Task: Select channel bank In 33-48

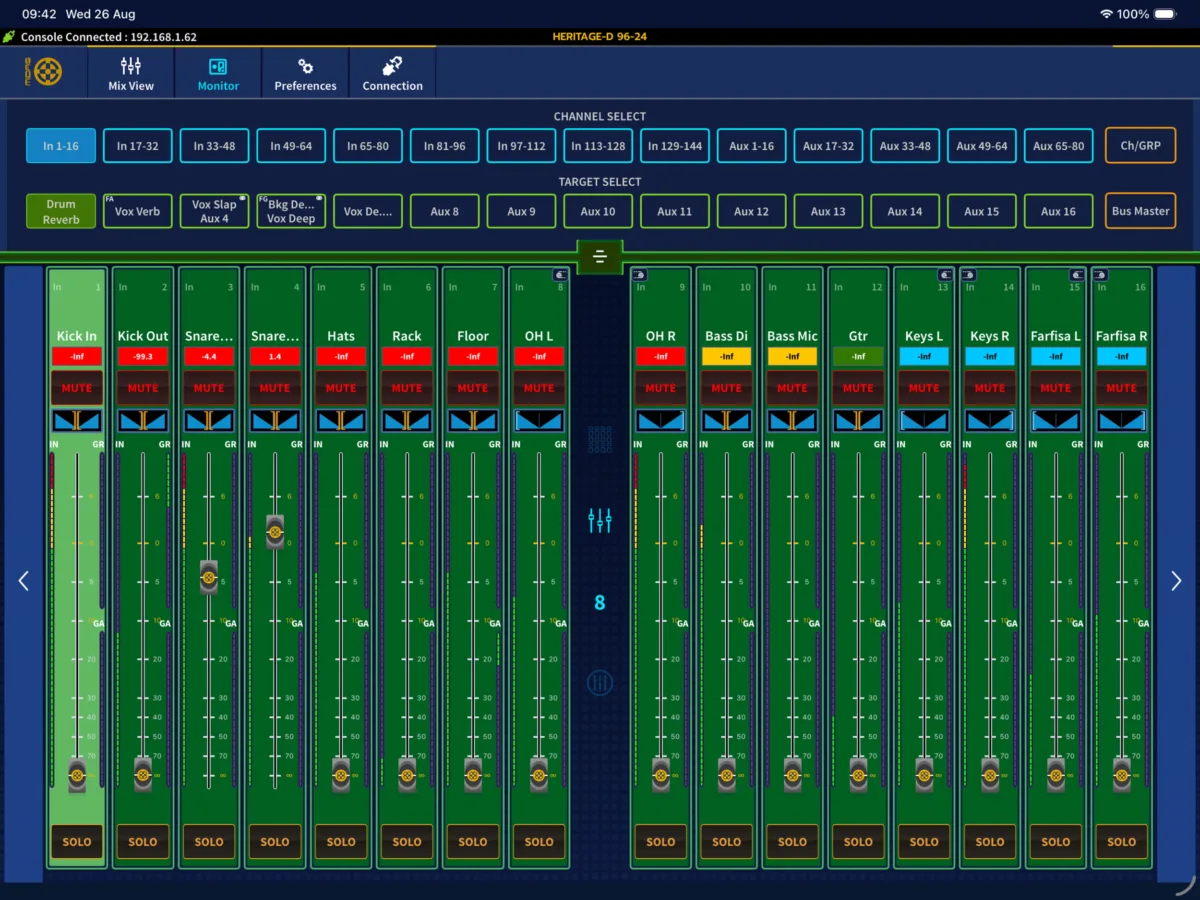Action: tap(214, 146)
